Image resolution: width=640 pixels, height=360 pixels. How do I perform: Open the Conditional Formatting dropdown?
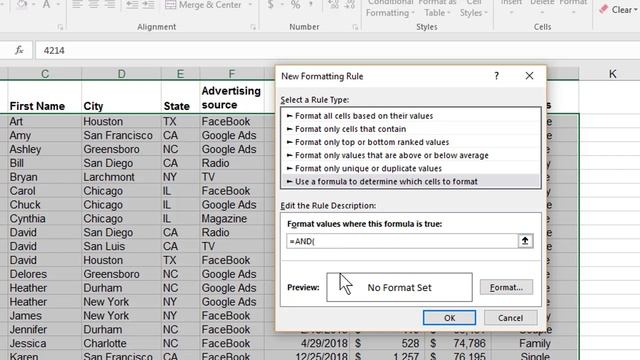pyautogui.click(x=390, y=8)
